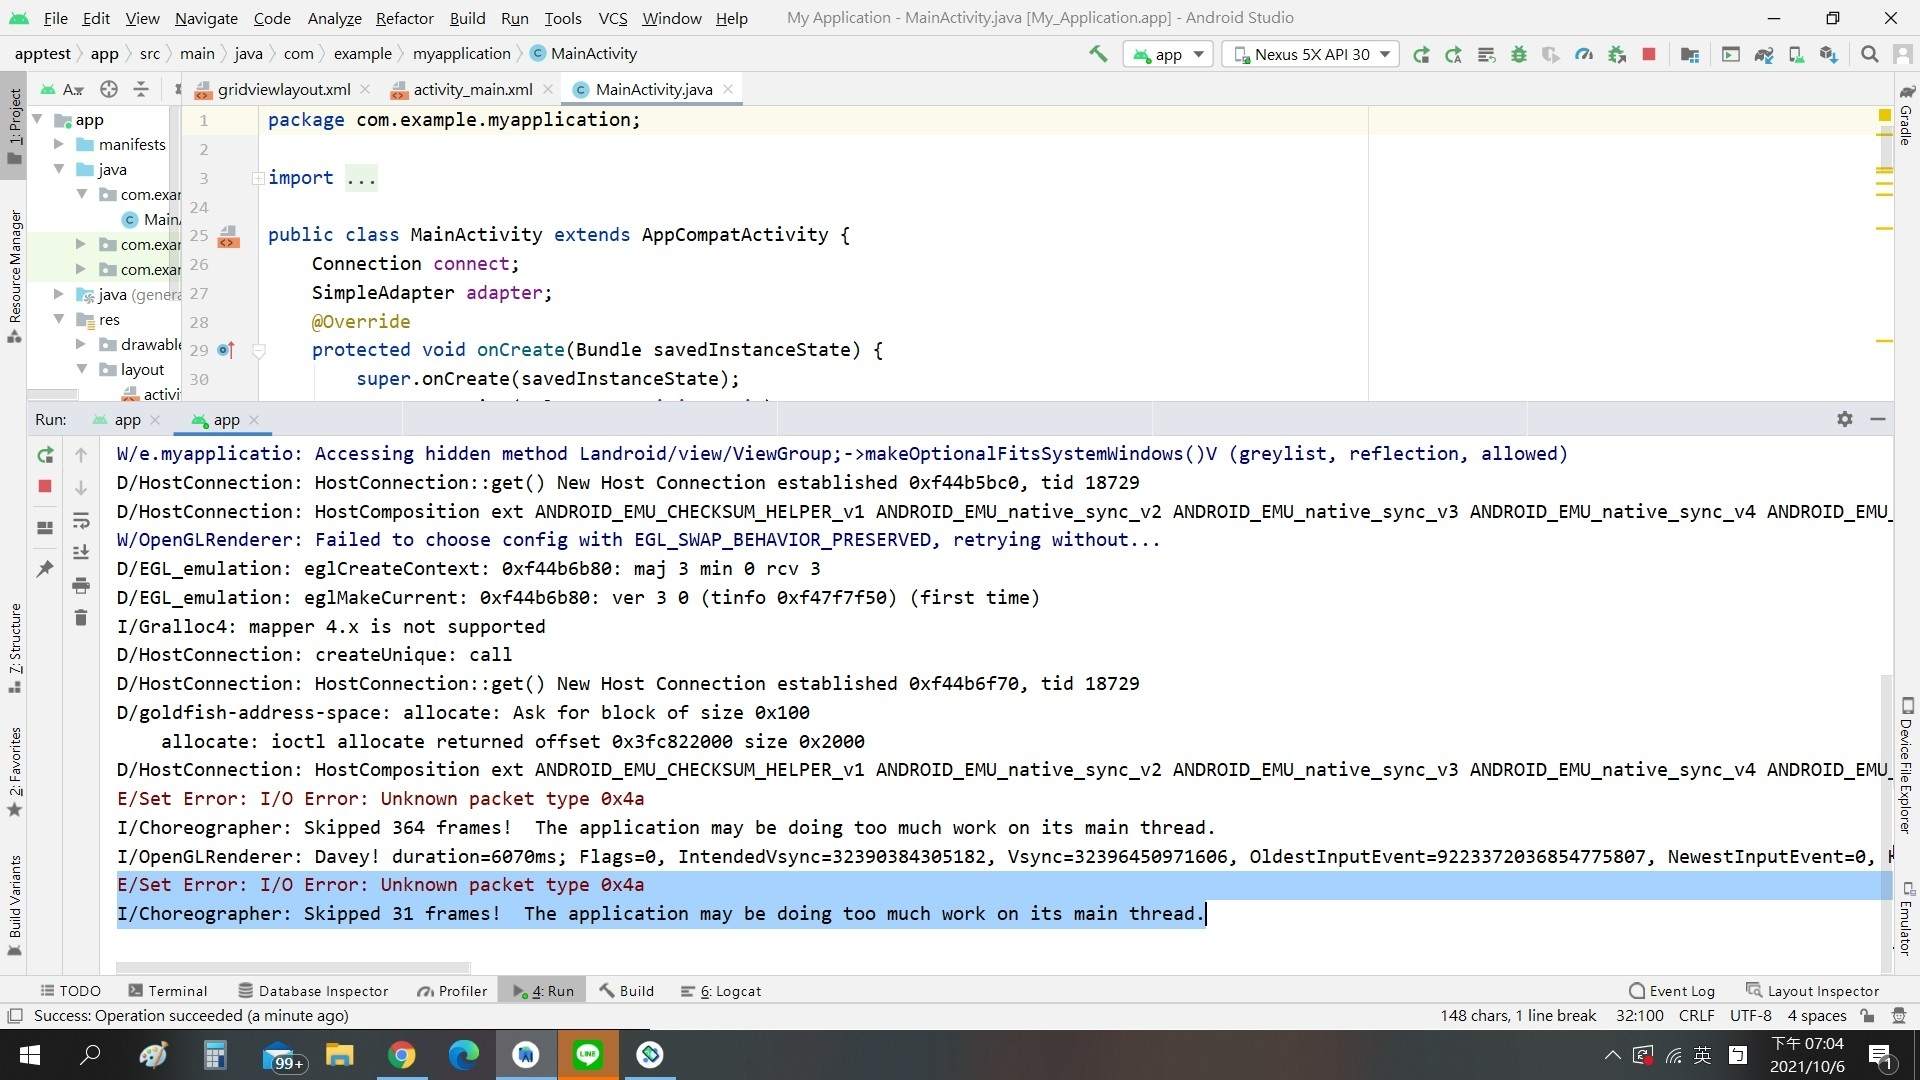Stop the running app with the red square

point(44,487)
